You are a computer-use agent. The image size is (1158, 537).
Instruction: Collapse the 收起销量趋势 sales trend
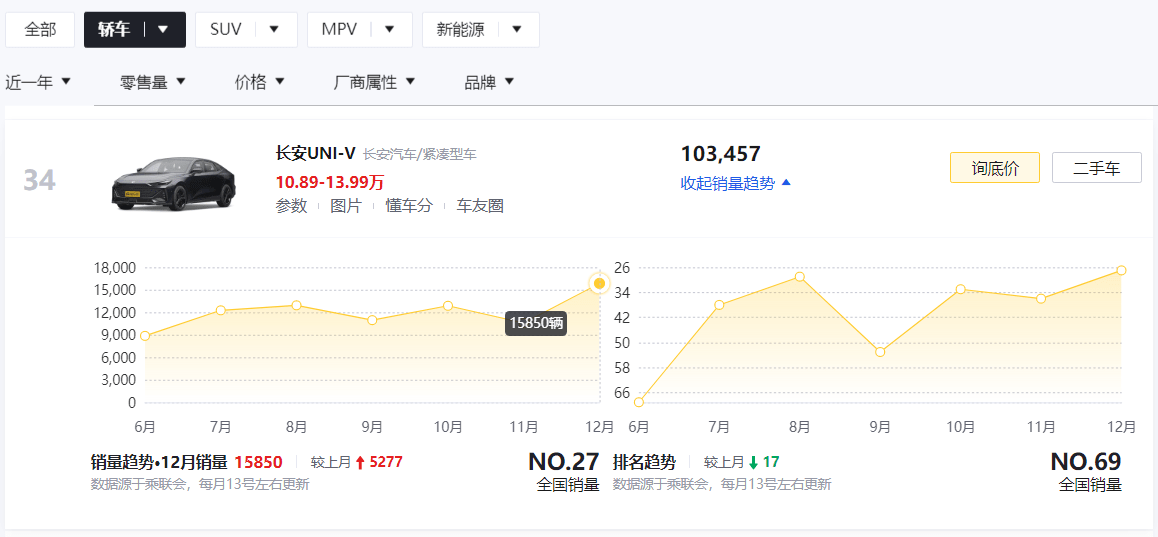[735, 183]
